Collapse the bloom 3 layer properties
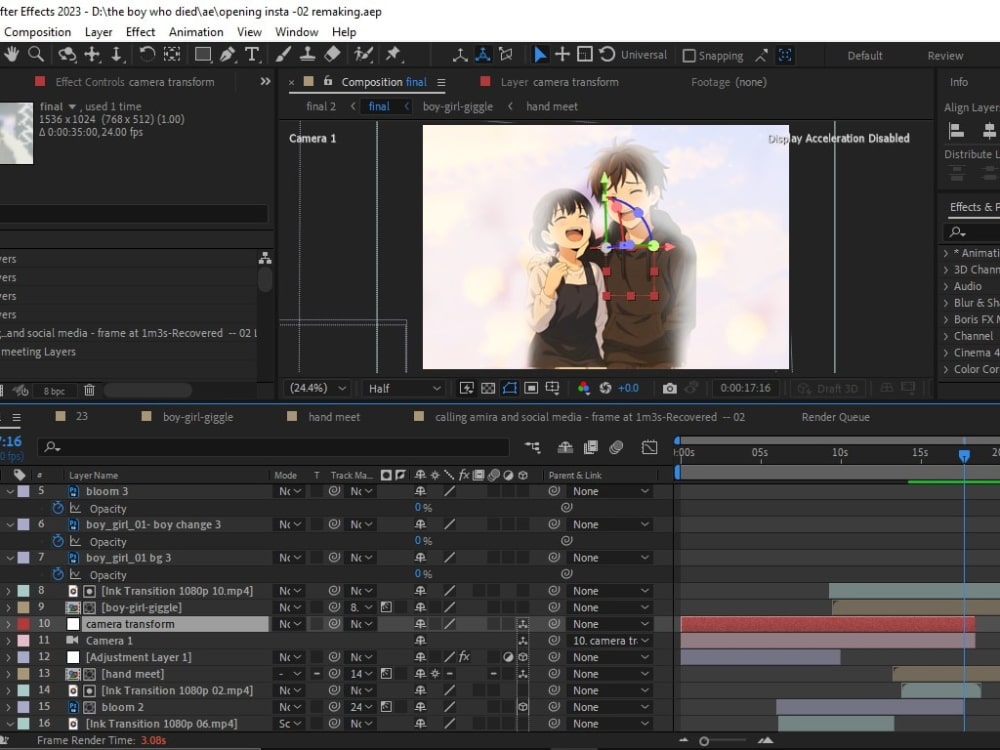The height and width of the screenshot is (750, 1000). [10, 491]
